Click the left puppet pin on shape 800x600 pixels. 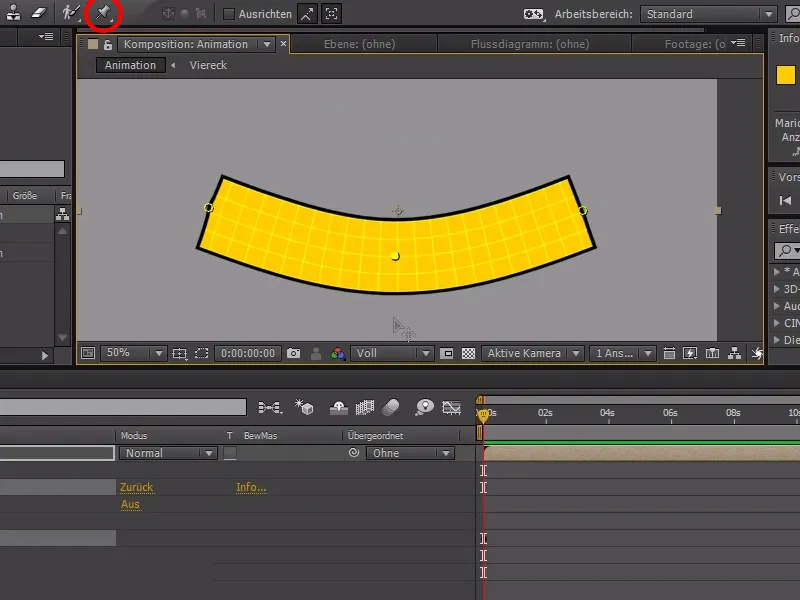pos(208,207)
